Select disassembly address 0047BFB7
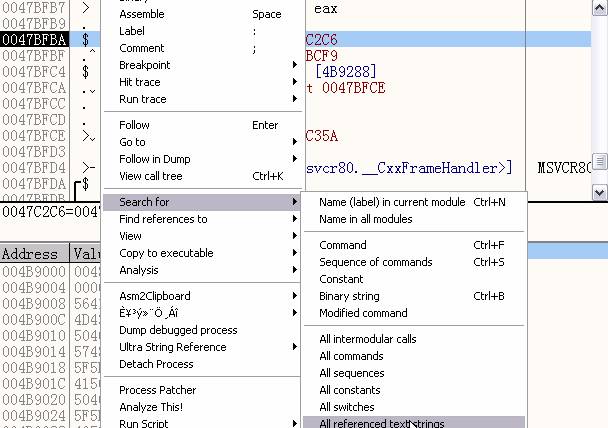Screen dimensions: 608x428 coord(34,8)
